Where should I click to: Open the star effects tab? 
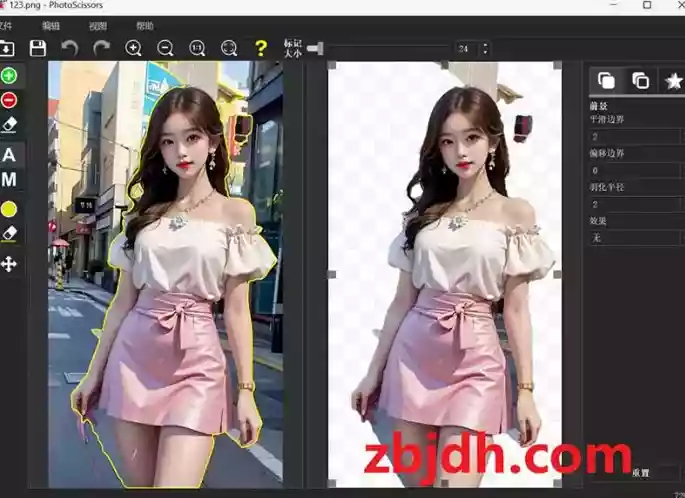672,80
